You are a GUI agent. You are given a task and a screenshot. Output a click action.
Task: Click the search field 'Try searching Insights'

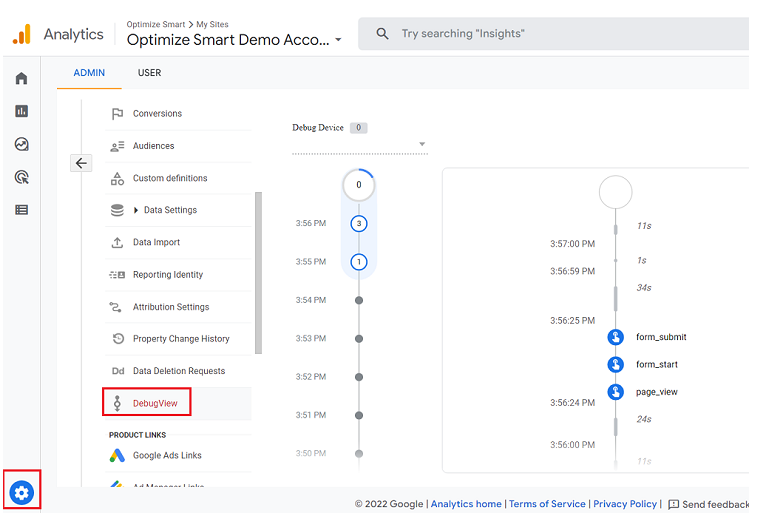coord(553,34)
